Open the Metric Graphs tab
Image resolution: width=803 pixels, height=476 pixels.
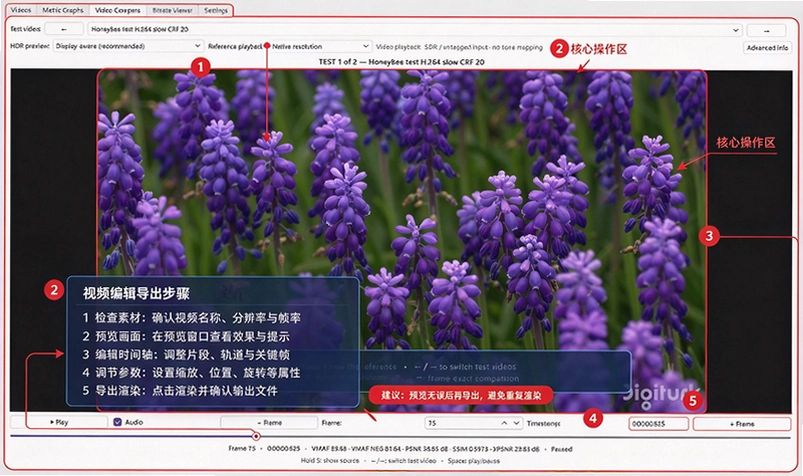(x=62, y=10)
